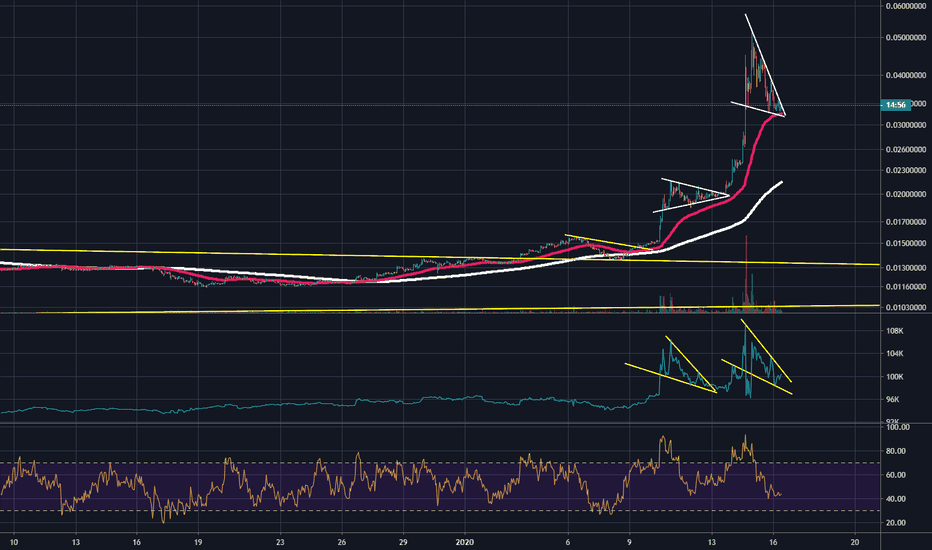Click the date label 20 on time axis
Screen dimensions: 932x550
tap(855, 542)
